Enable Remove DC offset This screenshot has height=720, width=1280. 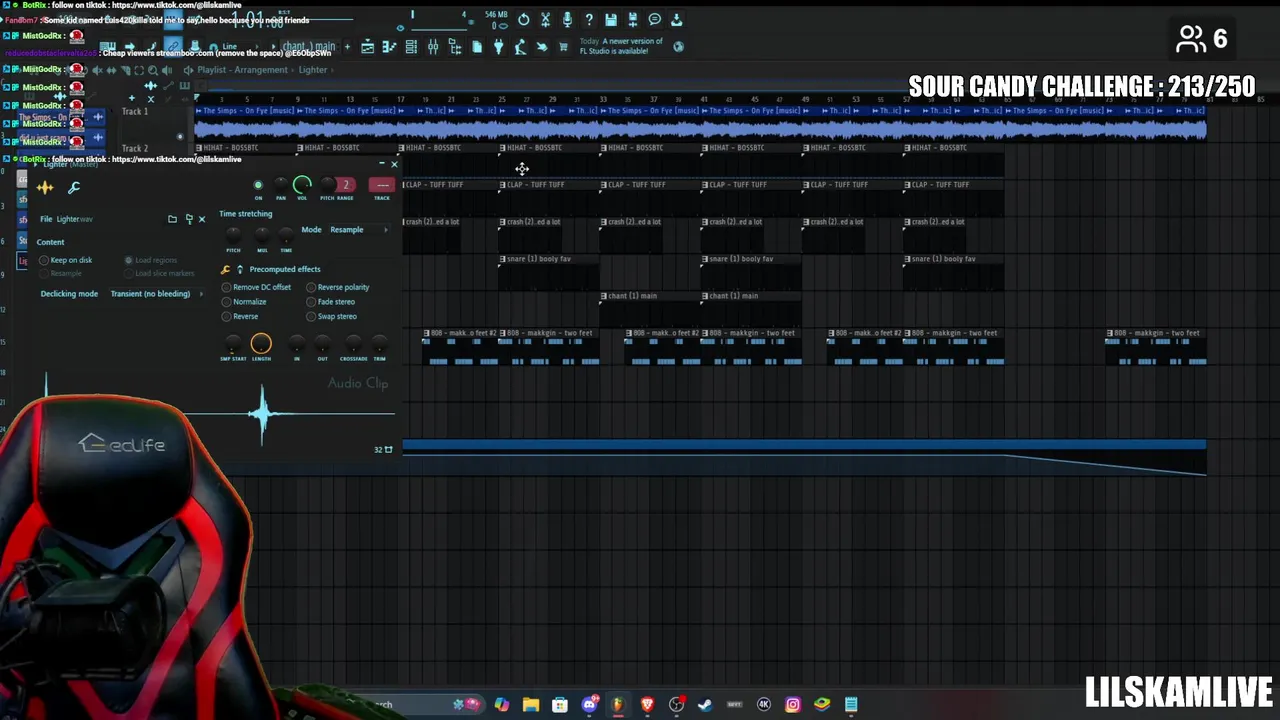[257, 287]
